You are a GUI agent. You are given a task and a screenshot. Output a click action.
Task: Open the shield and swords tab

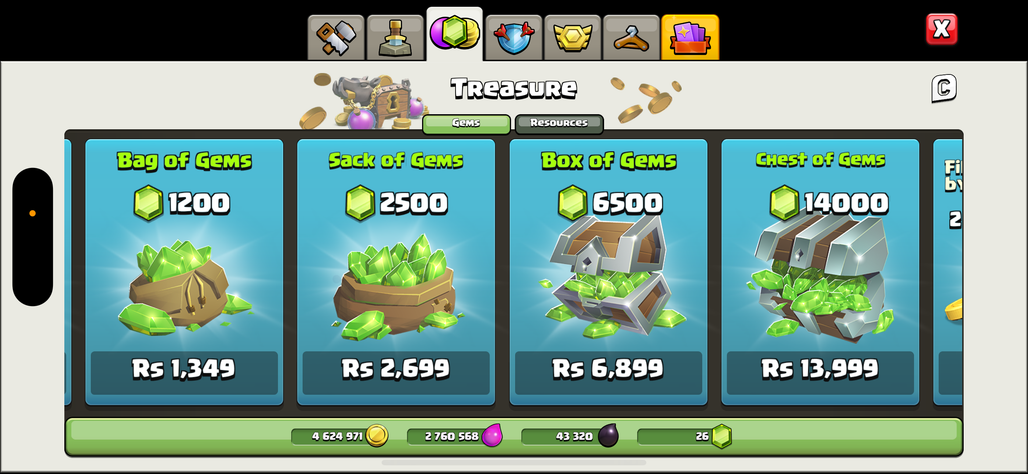tap(513, 37)
